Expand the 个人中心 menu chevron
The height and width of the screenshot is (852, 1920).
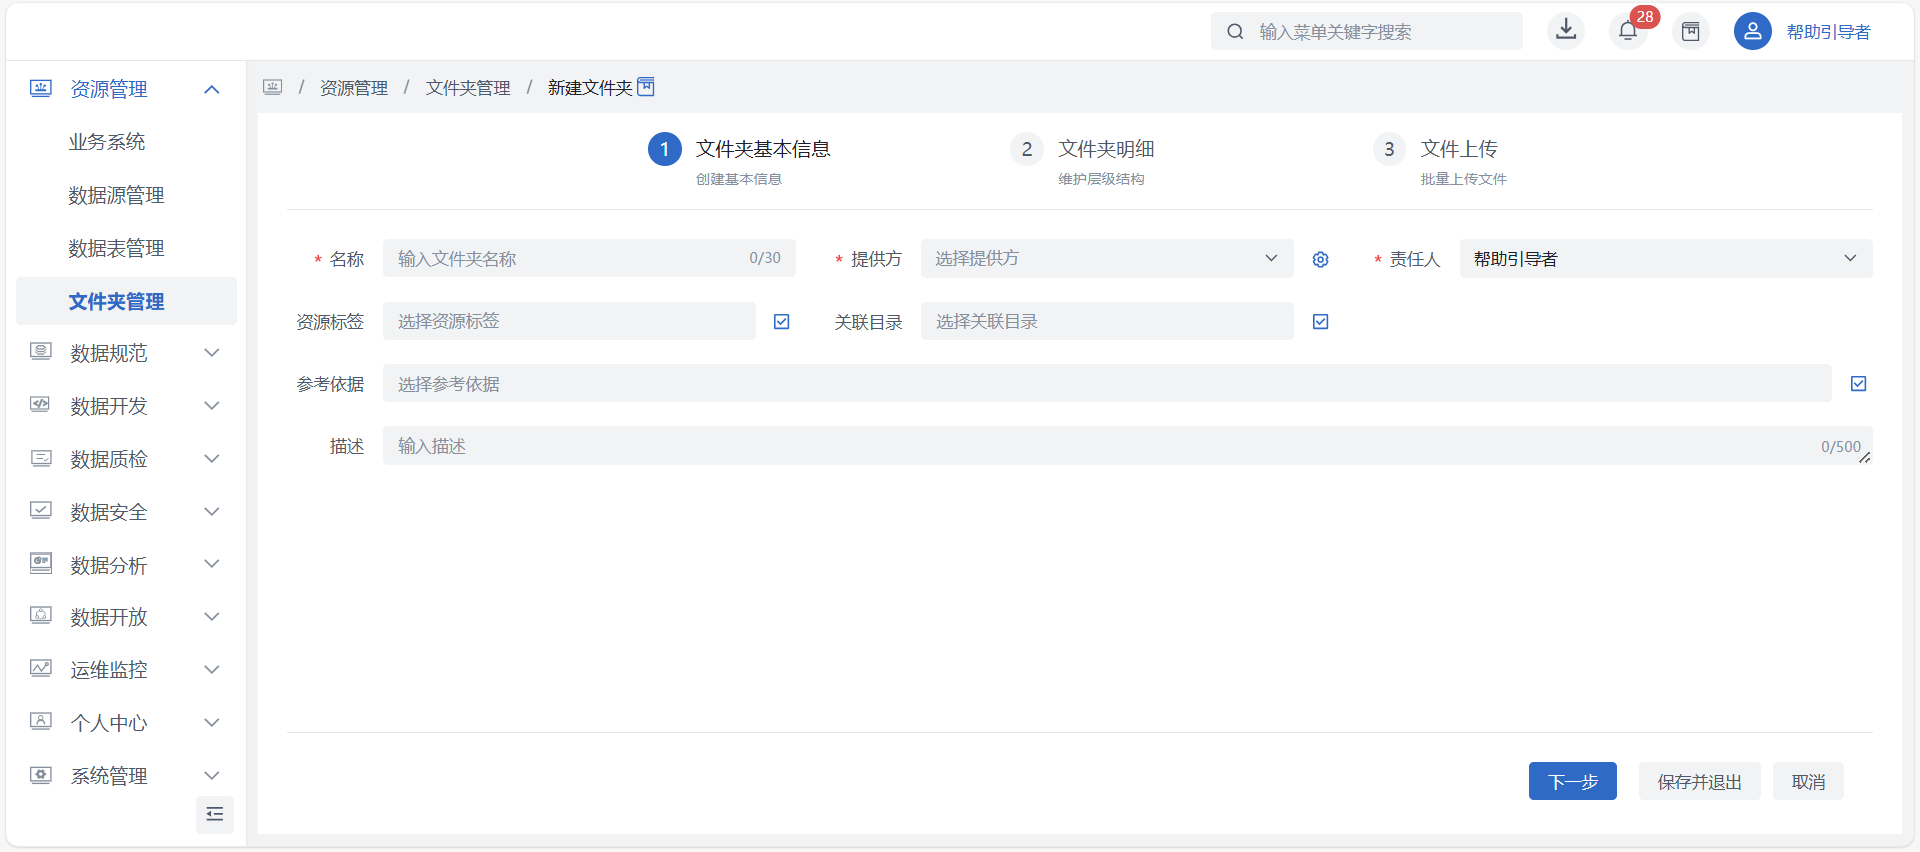tap(212, 722)
